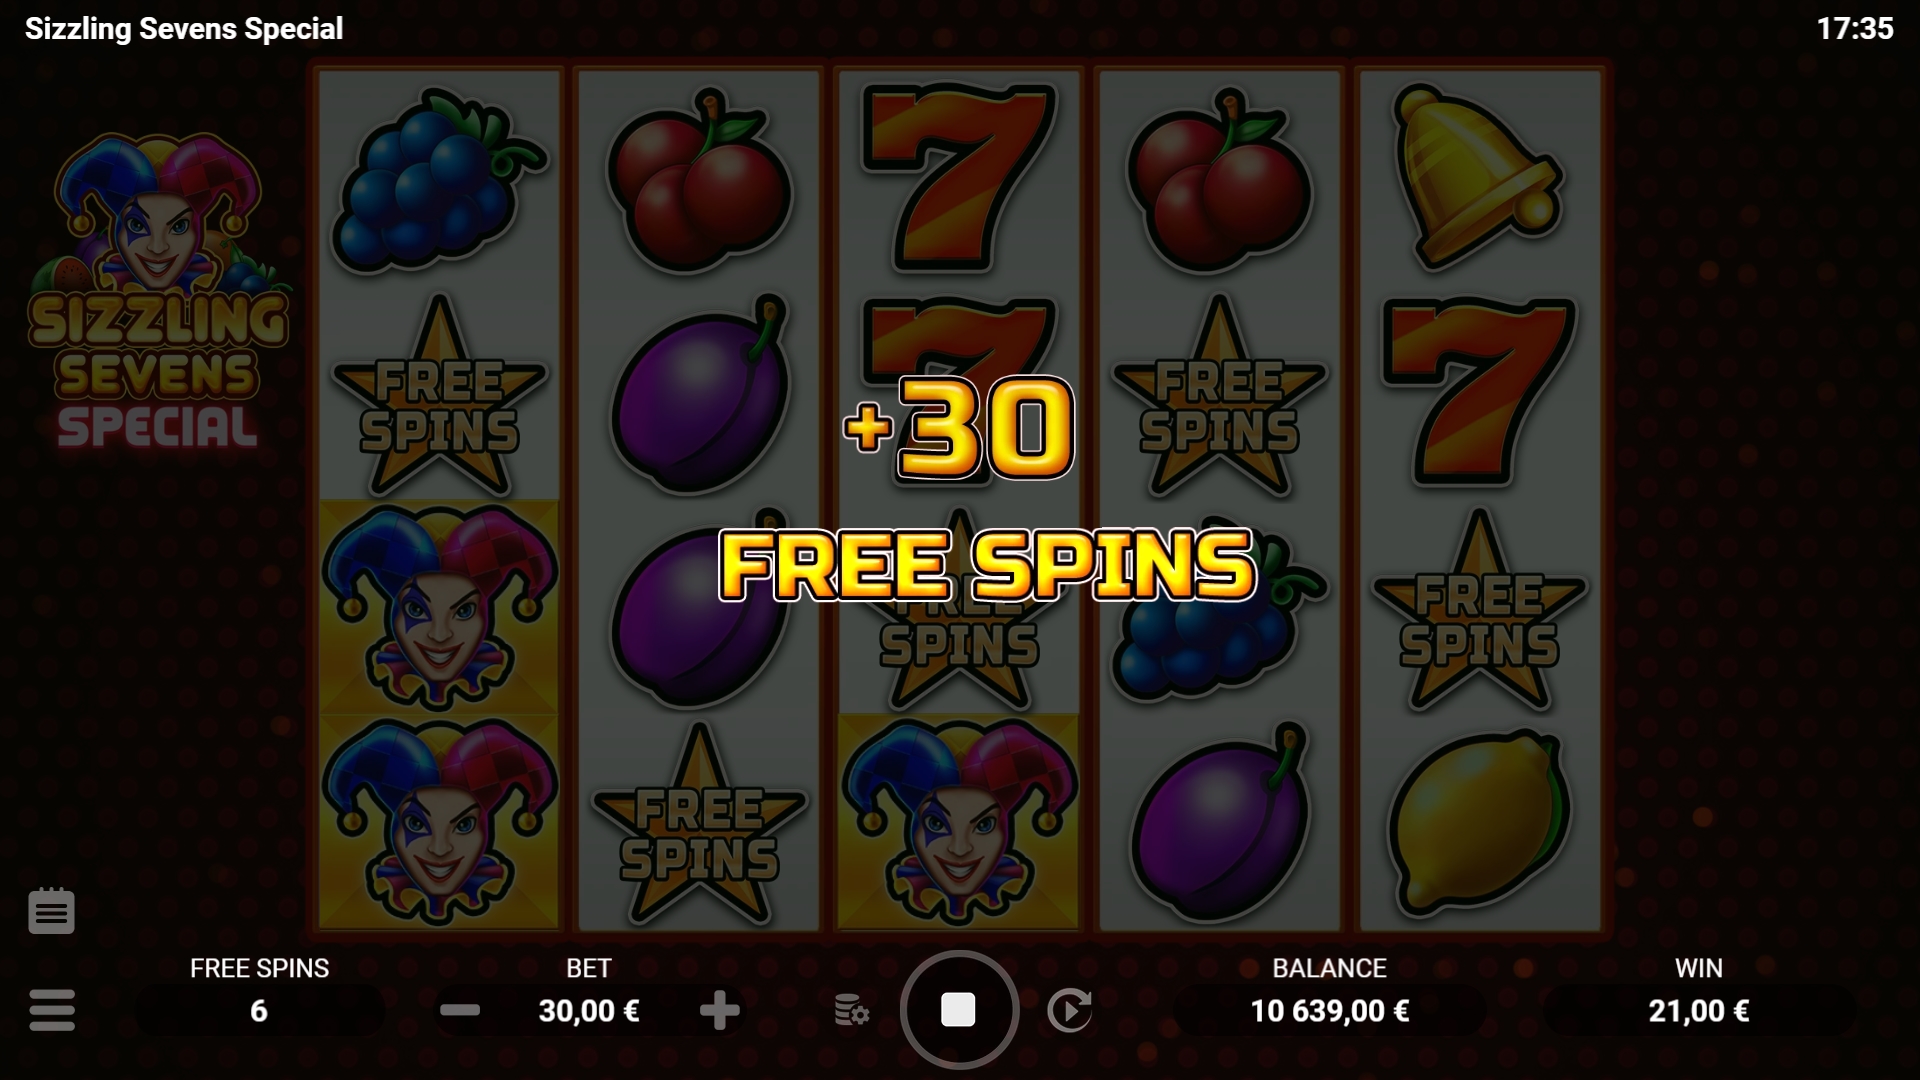
Task: Click the Win amount display
Action: pyautogui.click(x=1698, y=1011)
